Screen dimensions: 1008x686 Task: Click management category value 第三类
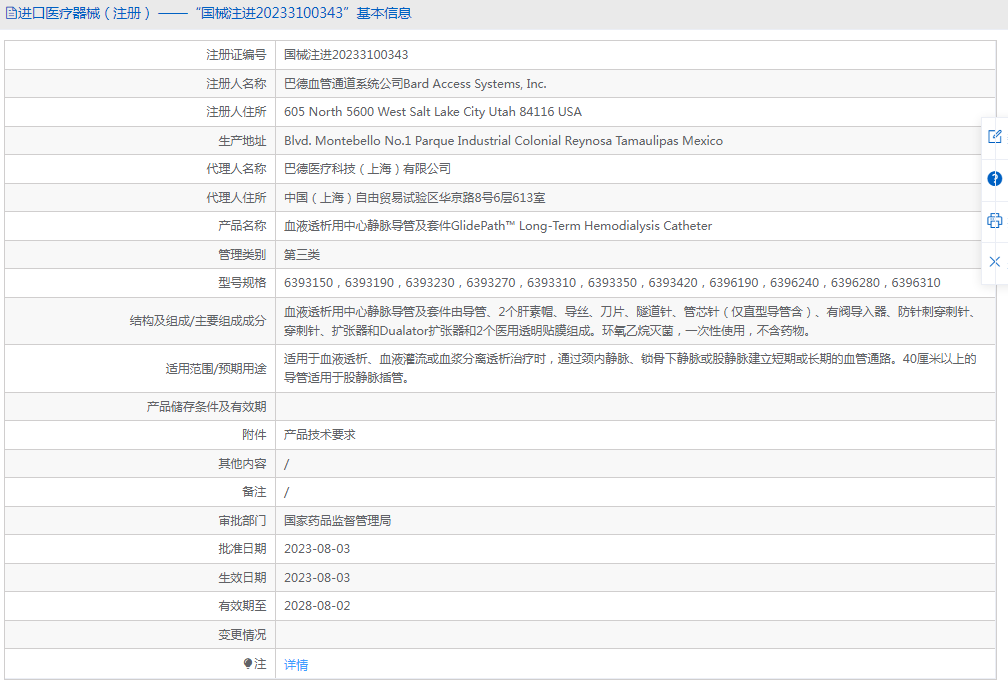(302, 255)
